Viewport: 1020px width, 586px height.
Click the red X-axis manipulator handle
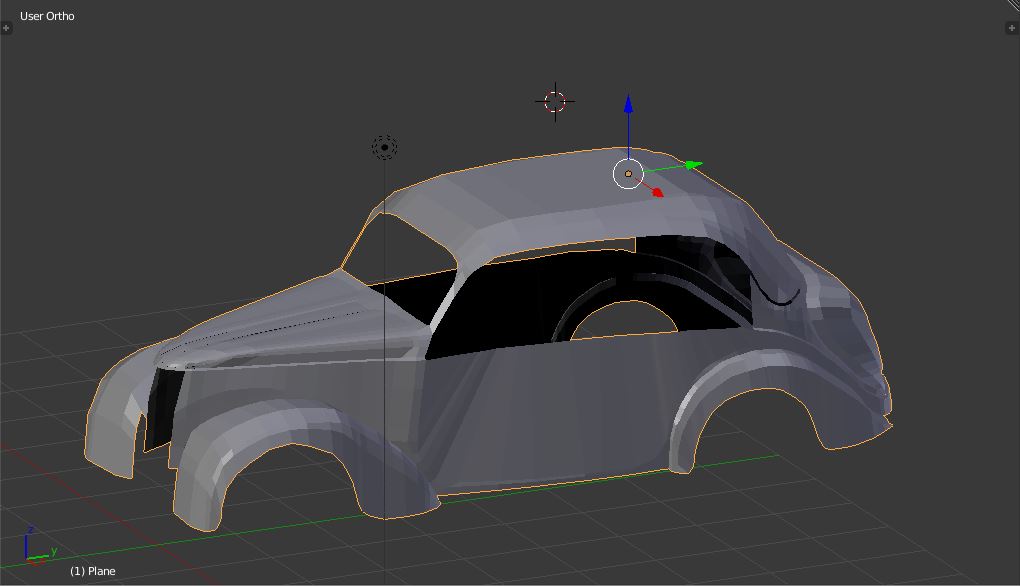pyautogui.click(x=658, y=193)
